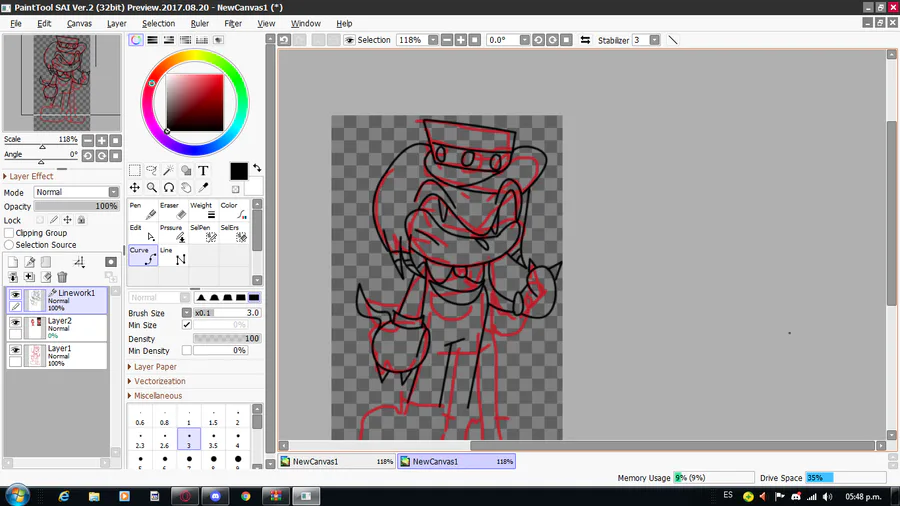Open the File menu
This screenshot has height=506, width=900.
point(15,24)
